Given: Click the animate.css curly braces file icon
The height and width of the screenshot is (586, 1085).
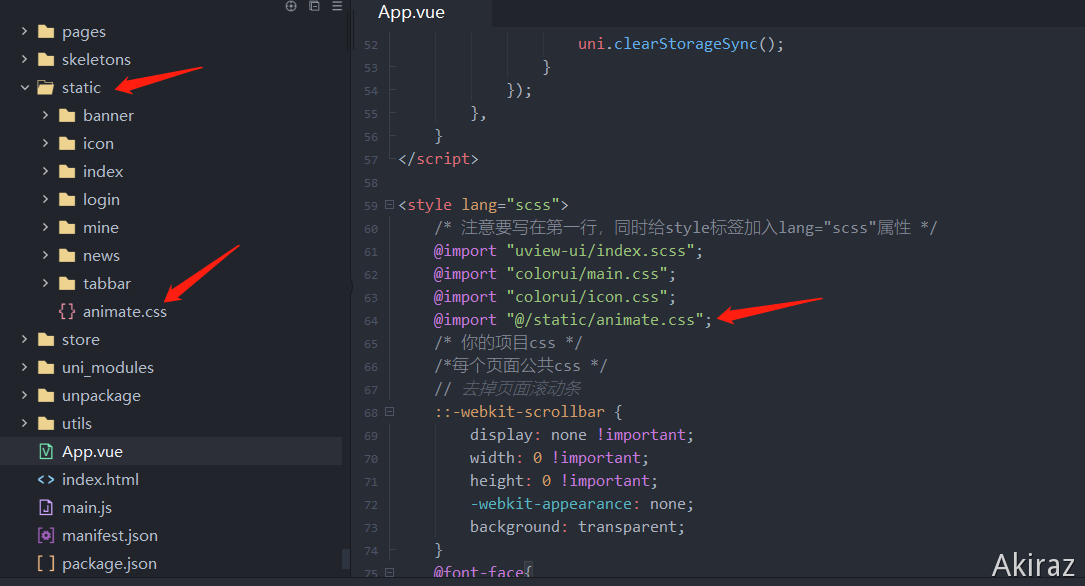Looking at the screenshot, I should pos(67,312).
